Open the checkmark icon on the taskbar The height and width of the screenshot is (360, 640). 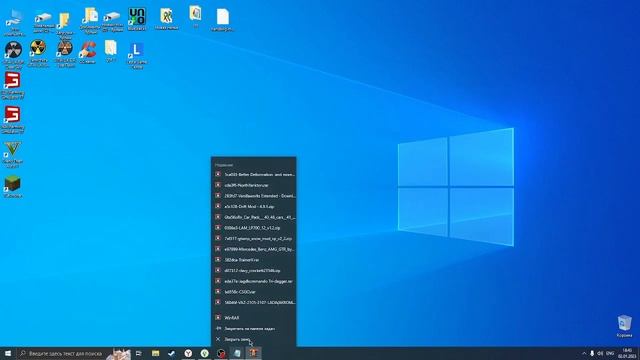[x=171, y=353]
